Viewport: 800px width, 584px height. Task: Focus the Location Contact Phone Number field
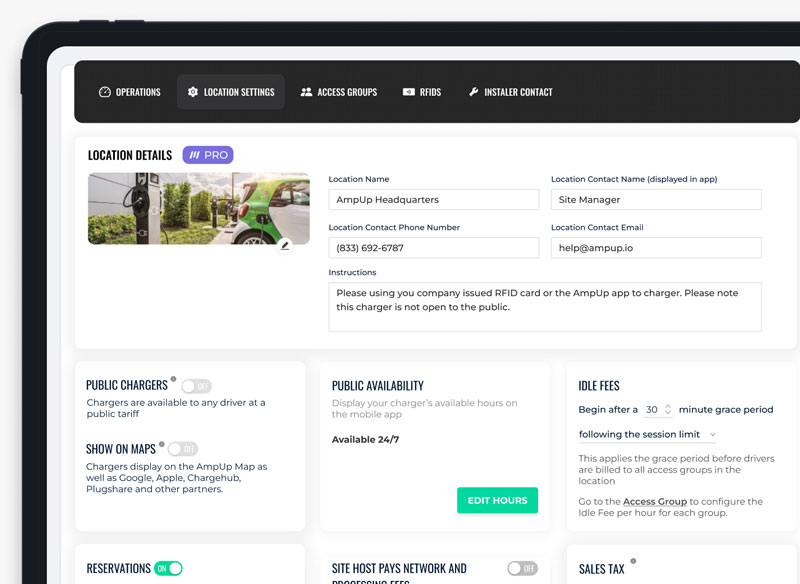click(434, 248)
